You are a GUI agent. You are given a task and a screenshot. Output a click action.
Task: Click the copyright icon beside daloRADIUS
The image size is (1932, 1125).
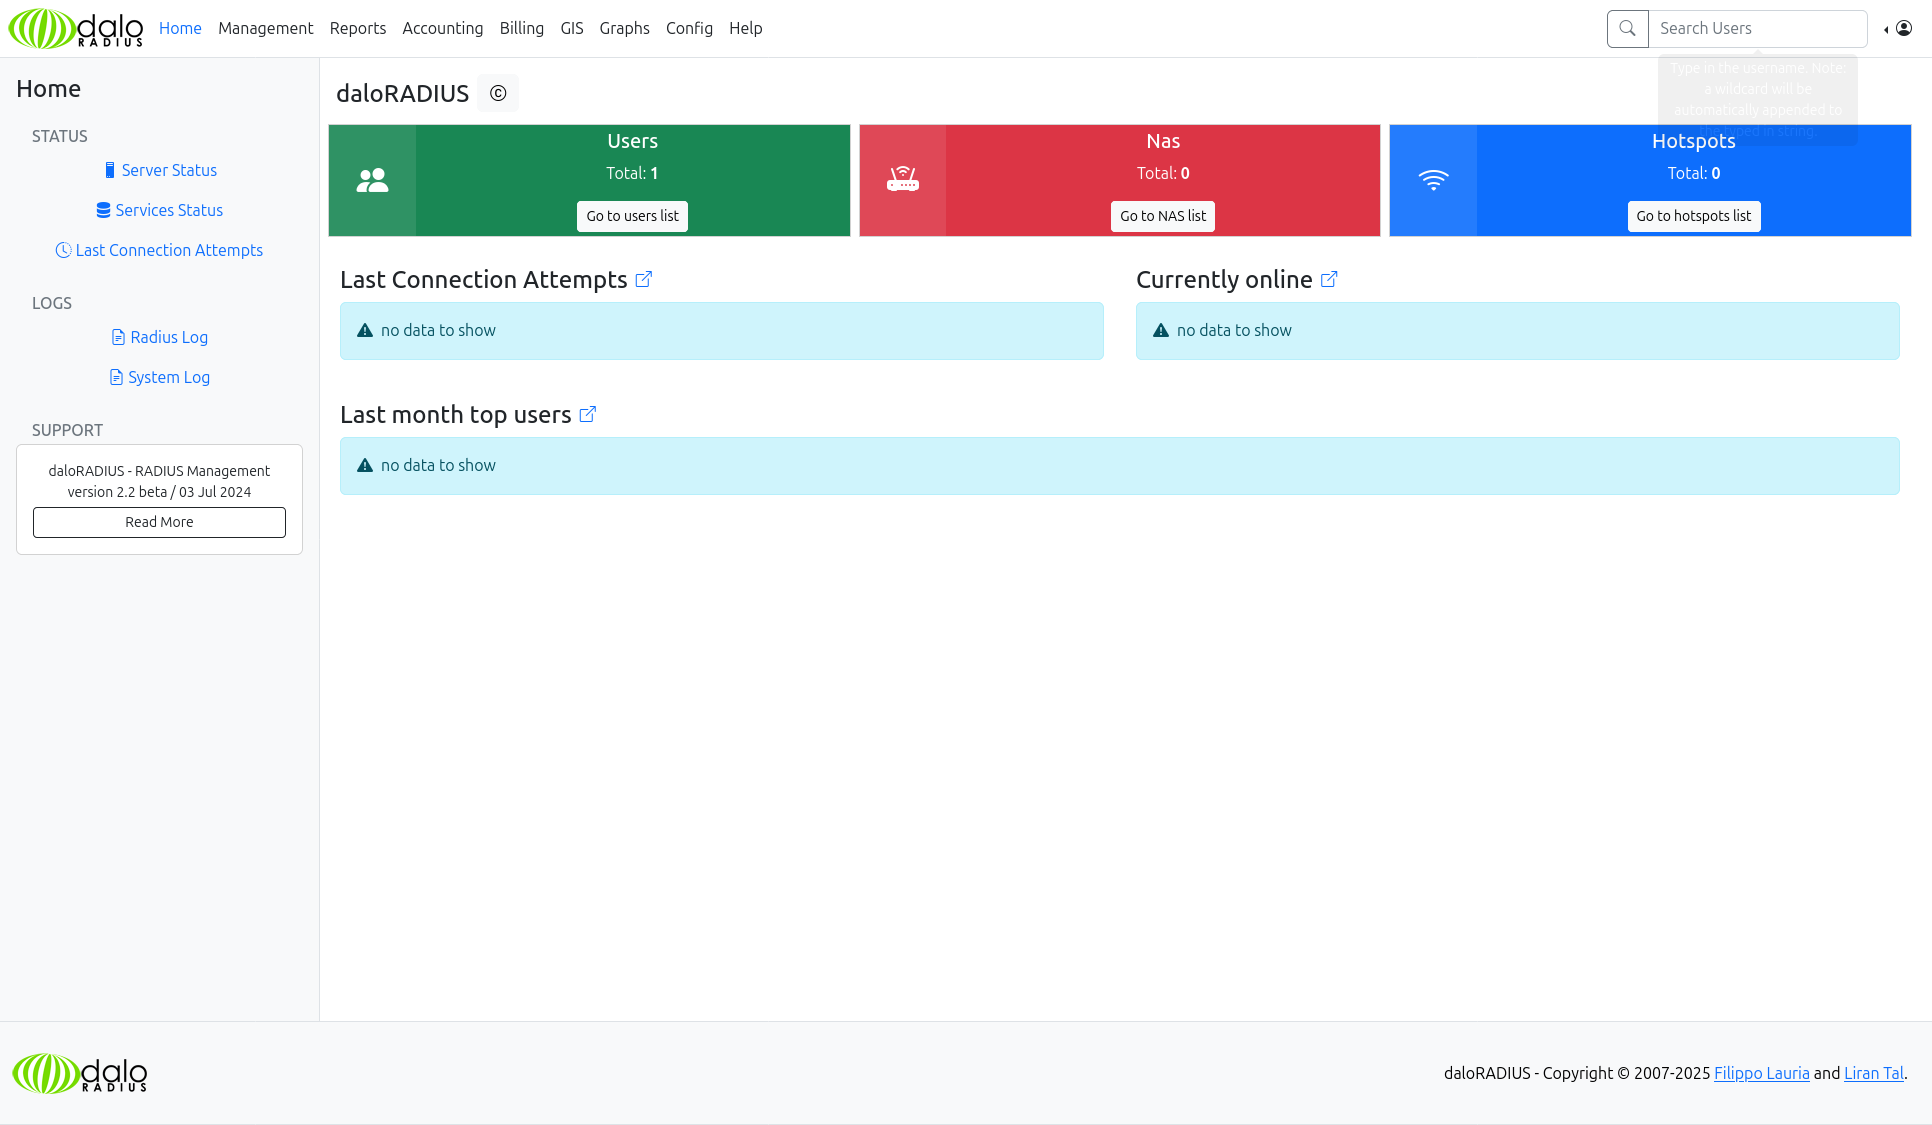click(497, 93)
